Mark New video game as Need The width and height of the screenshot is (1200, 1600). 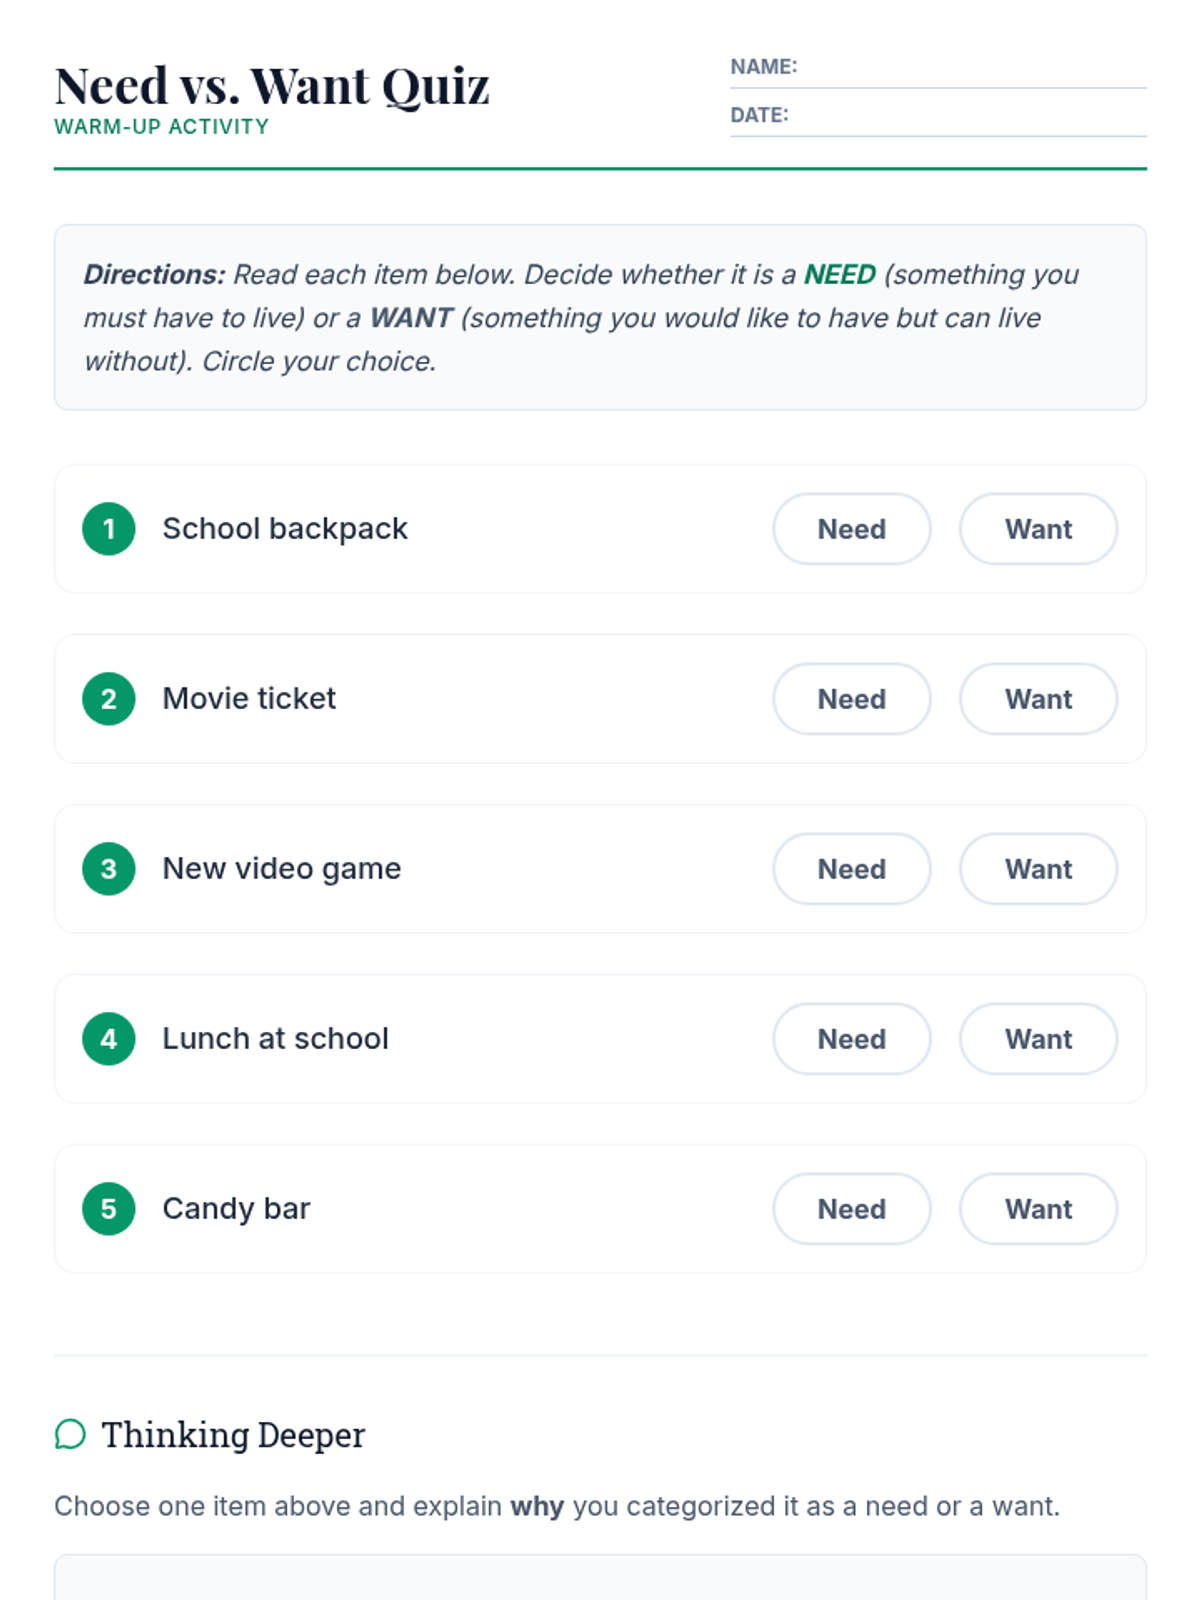(x=852, y=869)
